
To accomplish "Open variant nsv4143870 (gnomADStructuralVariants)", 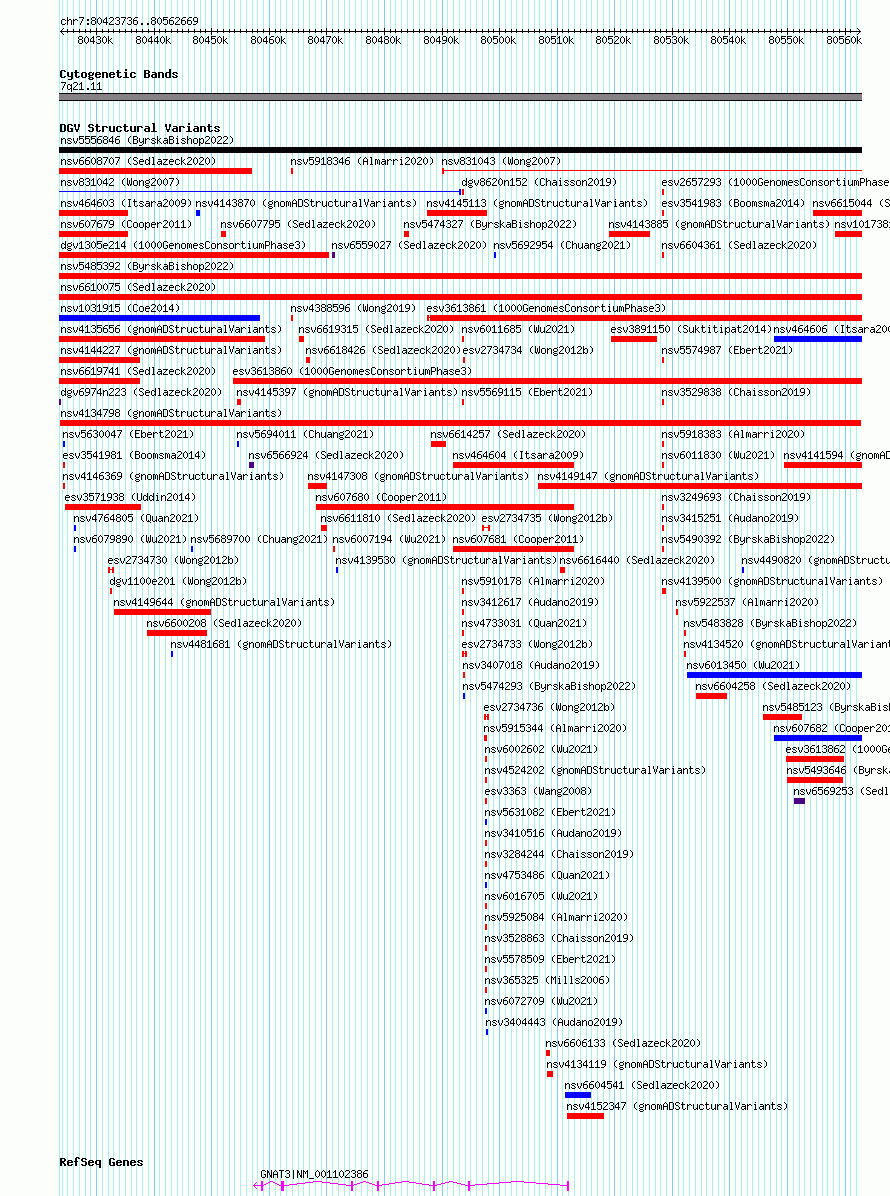I will (x=307, y=204).
